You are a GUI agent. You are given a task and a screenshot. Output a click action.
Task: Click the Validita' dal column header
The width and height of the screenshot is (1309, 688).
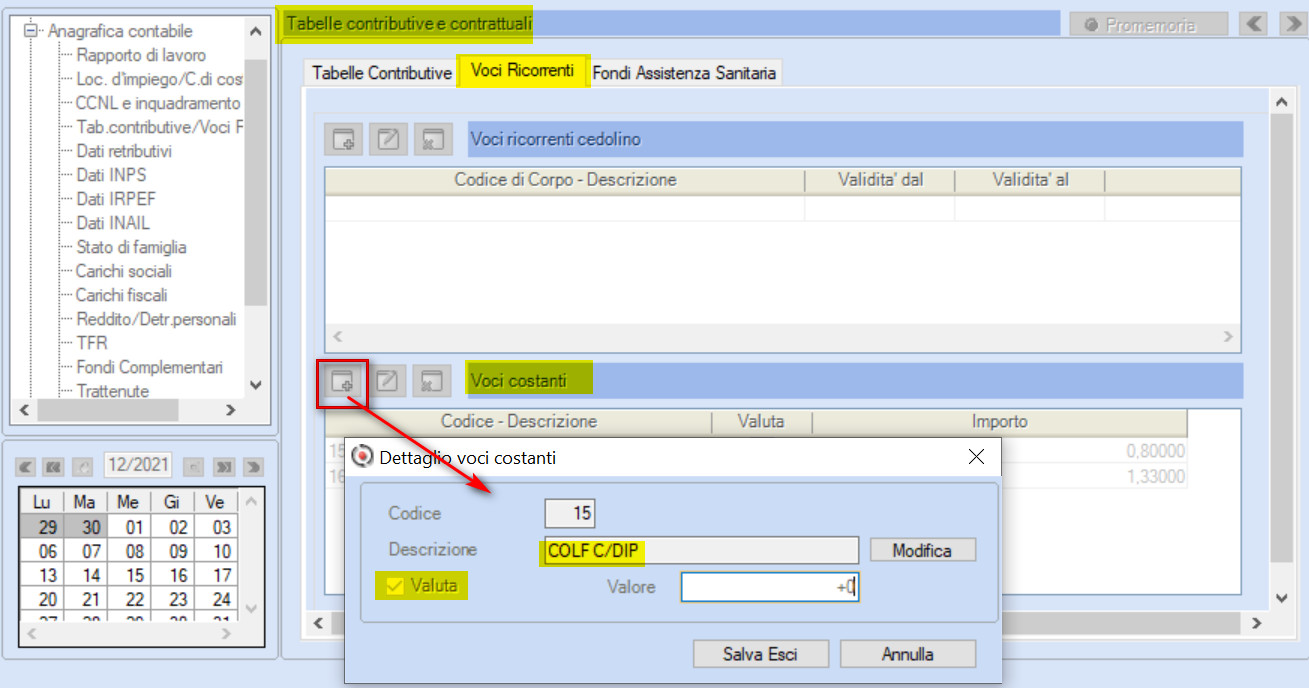pyautogui.click(x=880, y=180)
